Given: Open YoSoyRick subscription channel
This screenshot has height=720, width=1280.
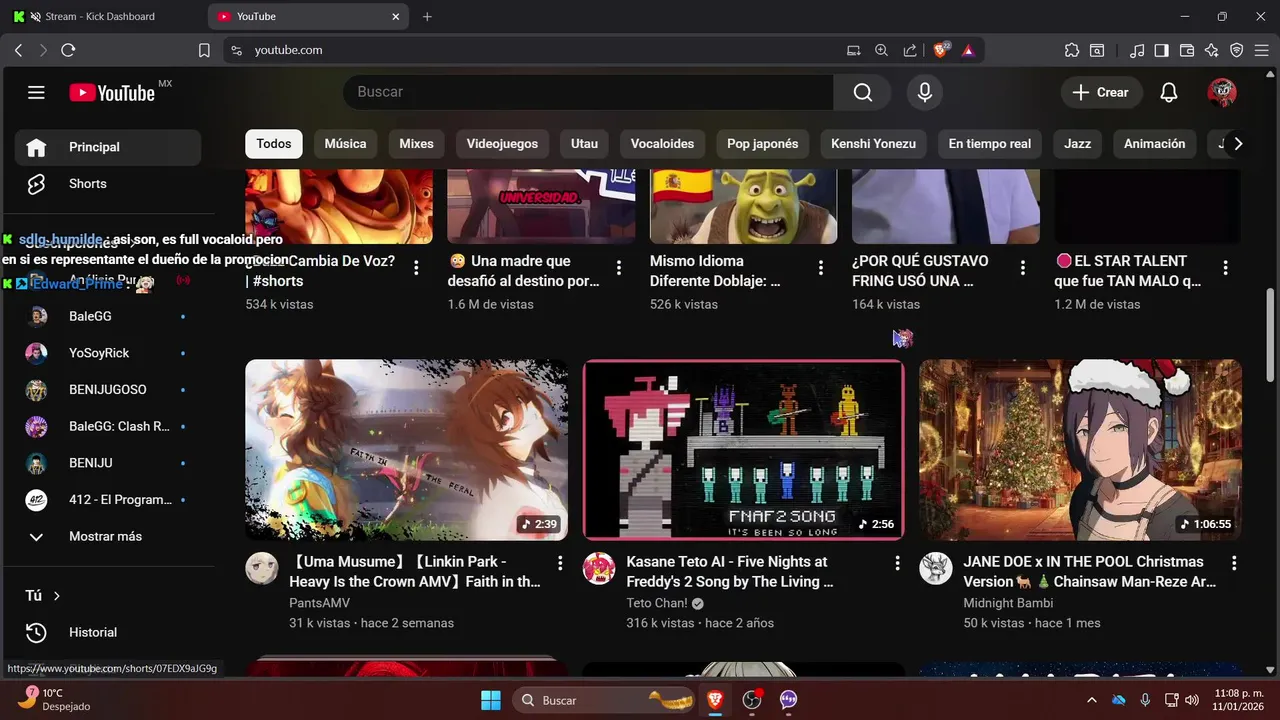Looking at the screenshot, I should pos(107,353).
